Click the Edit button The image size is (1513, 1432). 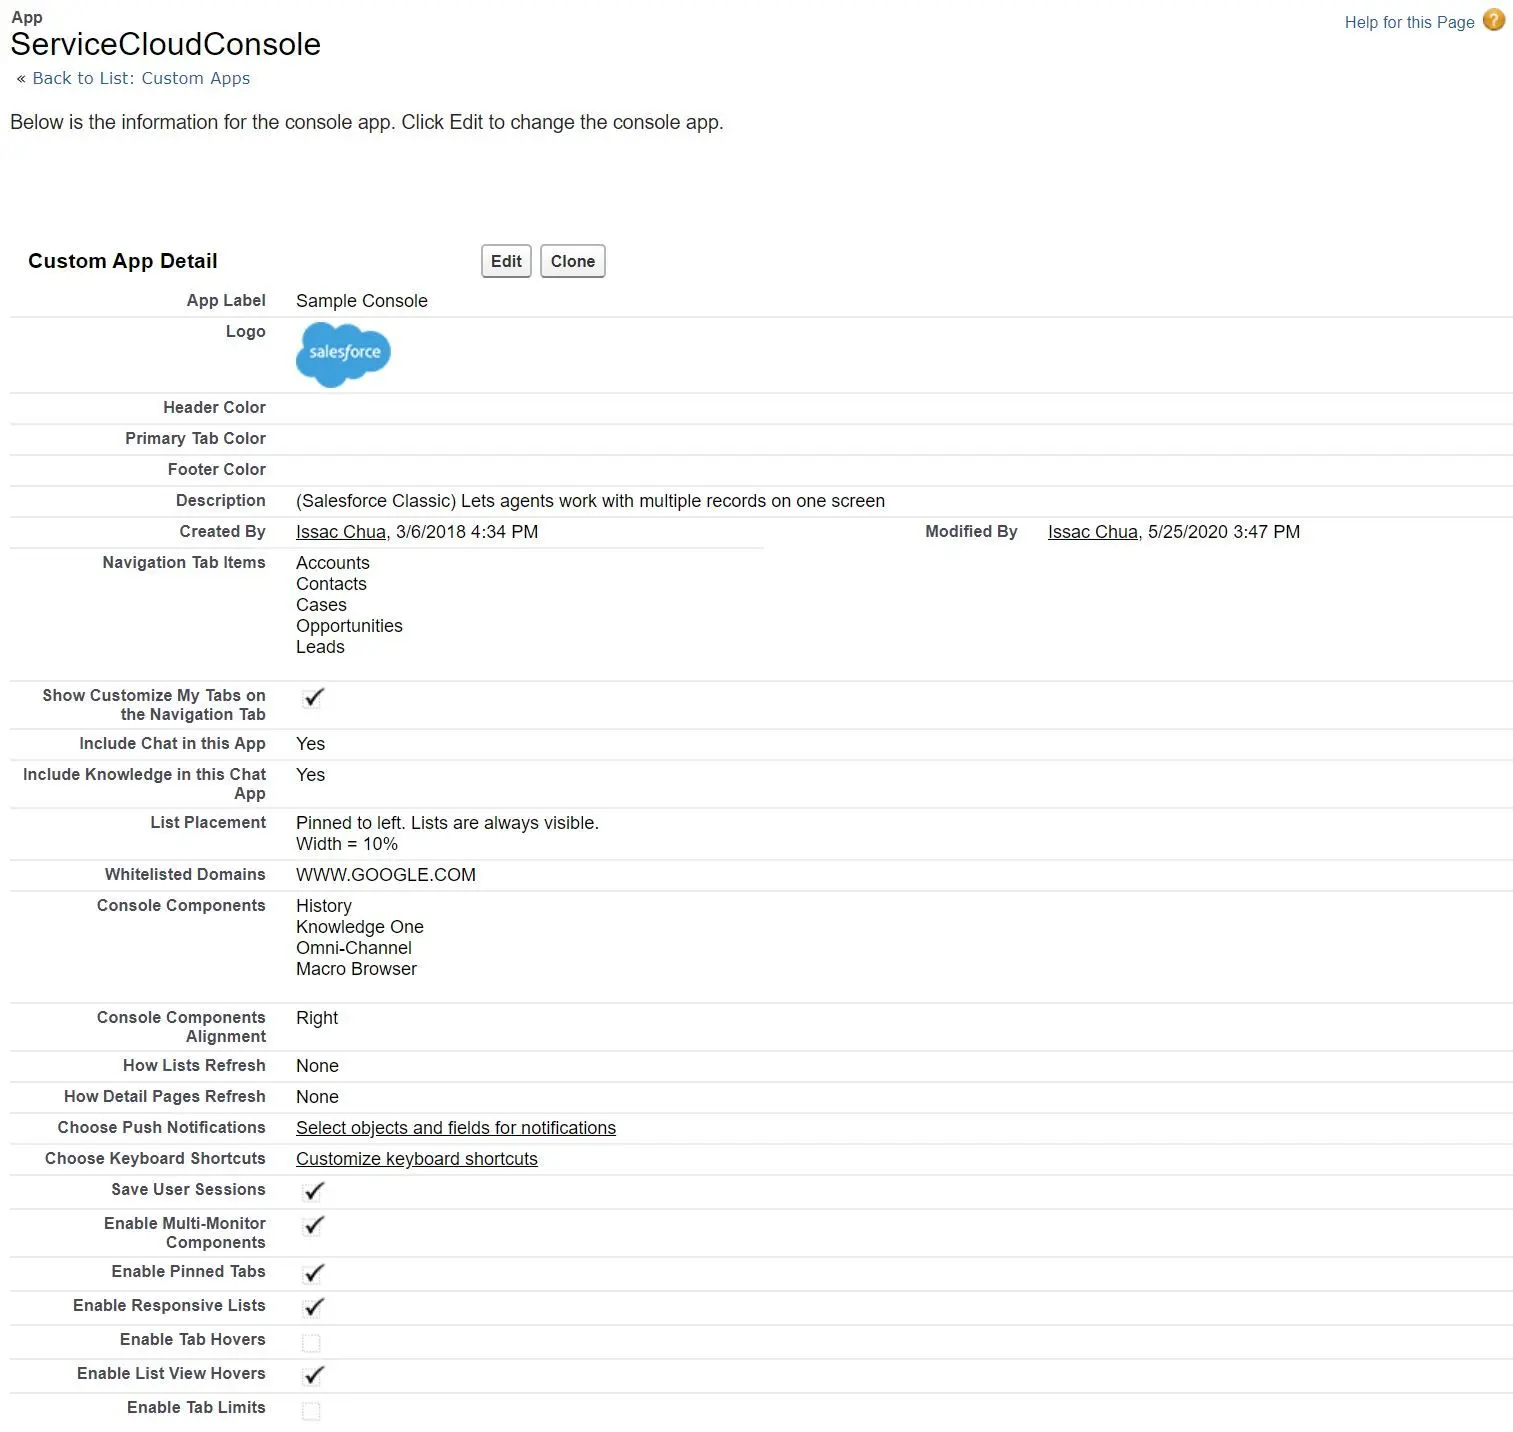point(506,261)
